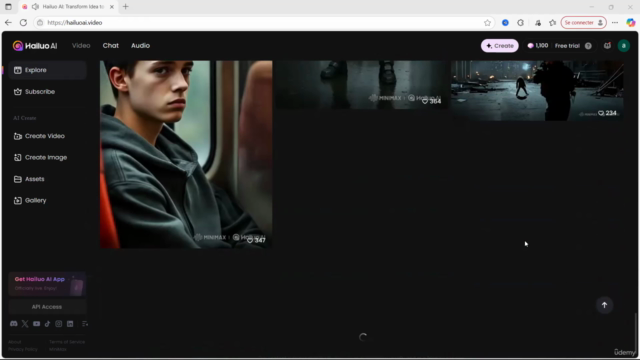The height and width of the screenshot is (360, 640).
Task: Open Create Image in sidebar
Action: pos(47,158)
